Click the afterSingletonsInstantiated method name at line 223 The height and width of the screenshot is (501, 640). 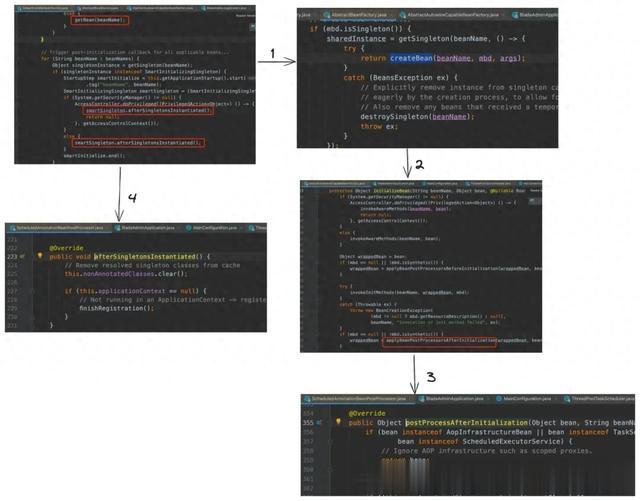145,256
